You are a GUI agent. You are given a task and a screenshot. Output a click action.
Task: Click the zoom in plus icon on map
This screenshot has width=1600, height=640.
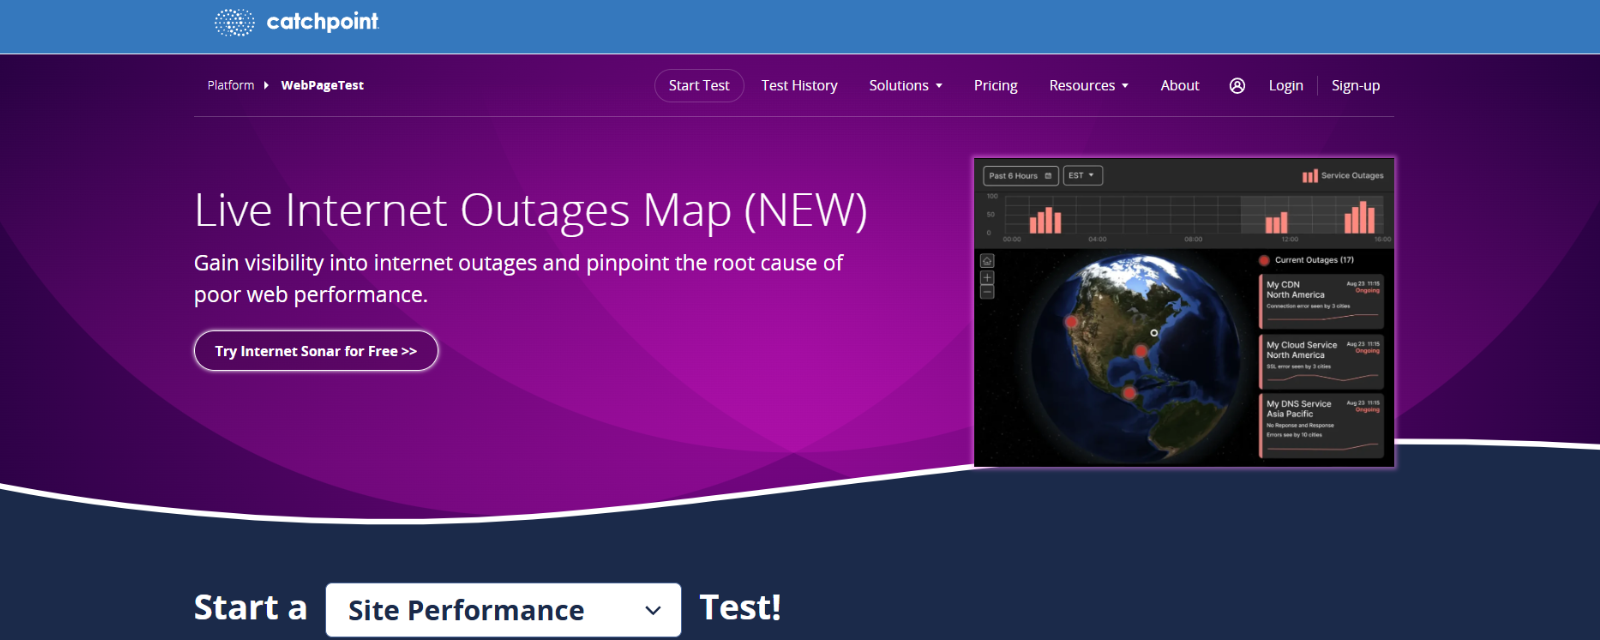(987, 278)
